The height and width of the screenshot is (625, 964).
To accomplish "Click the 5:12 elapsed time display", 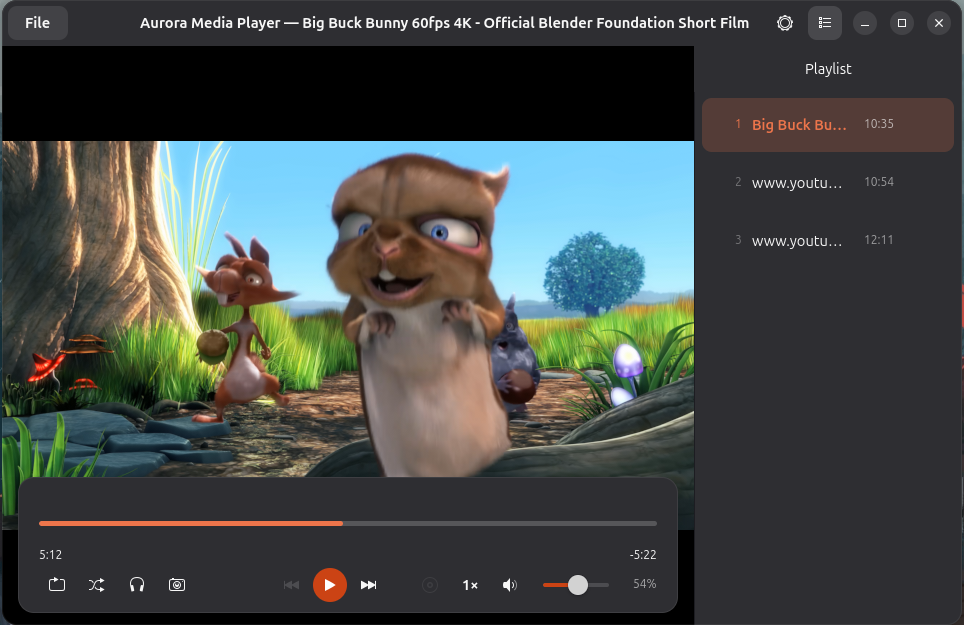I will (x=49, y=555).
